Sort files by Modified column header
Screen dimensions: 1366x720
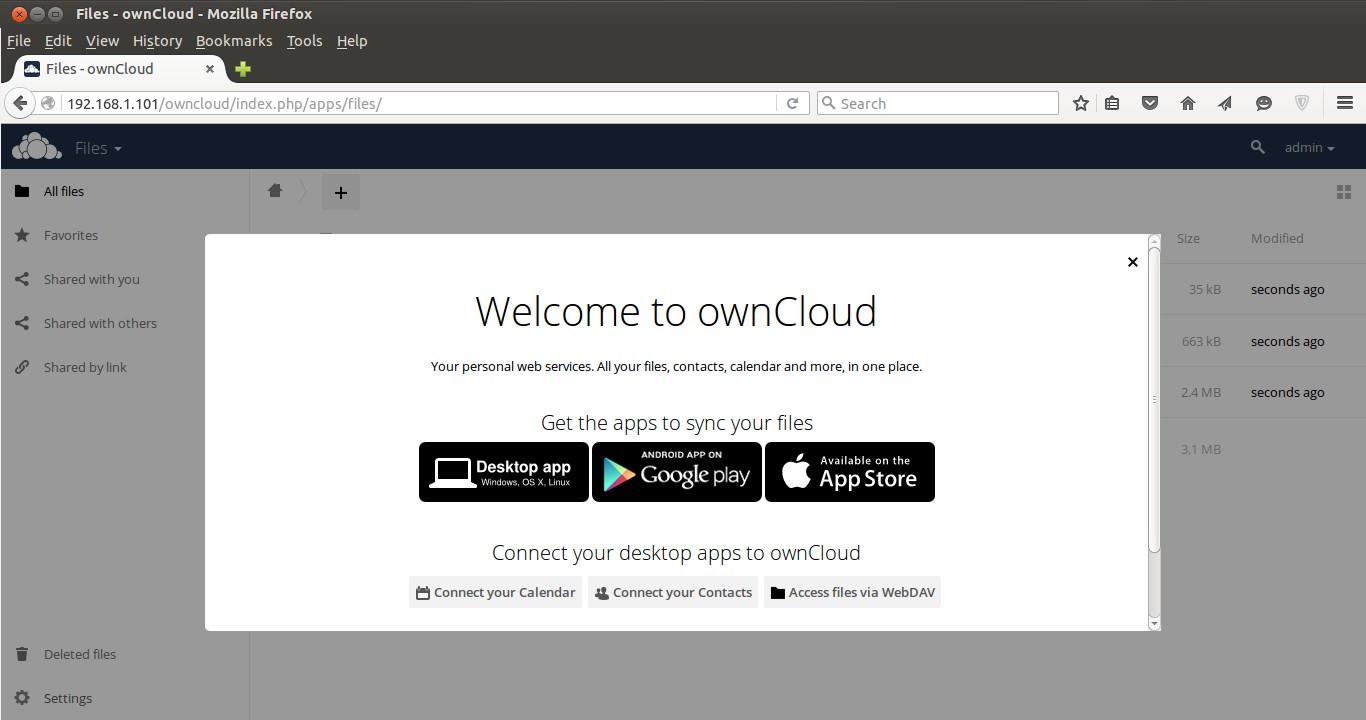tap(1277, 238)
